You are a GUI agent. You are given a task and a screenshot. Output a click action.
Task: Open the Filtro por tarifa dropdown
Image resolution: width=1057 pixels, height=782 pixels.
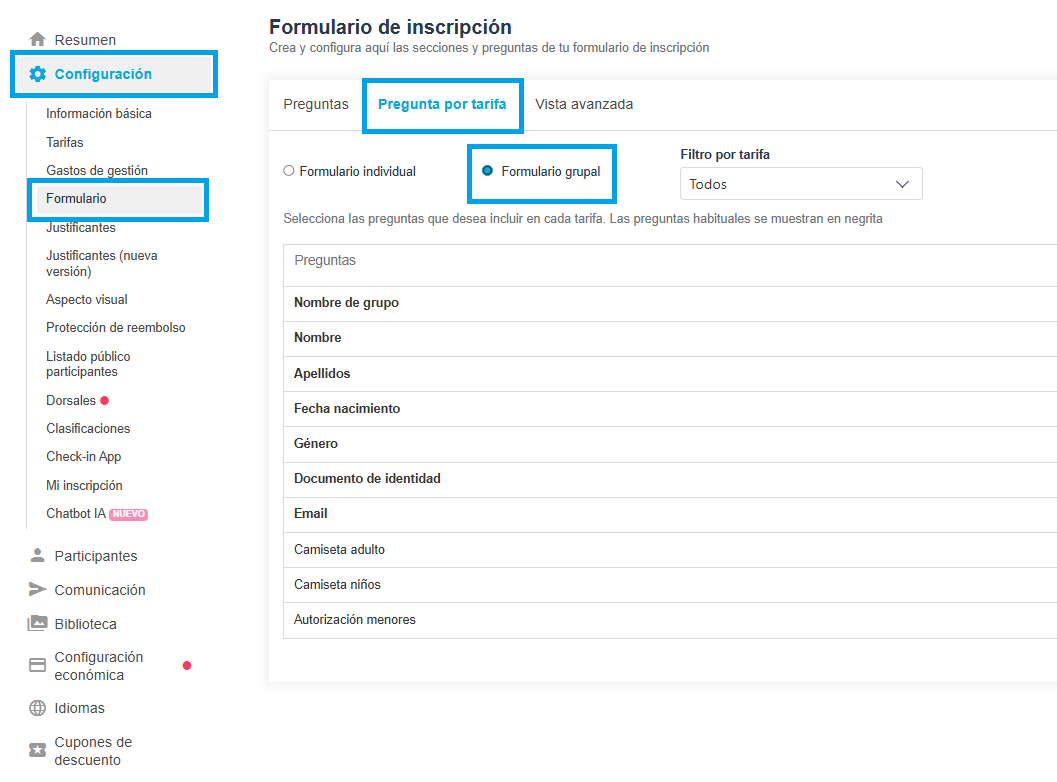click(801, 184)
